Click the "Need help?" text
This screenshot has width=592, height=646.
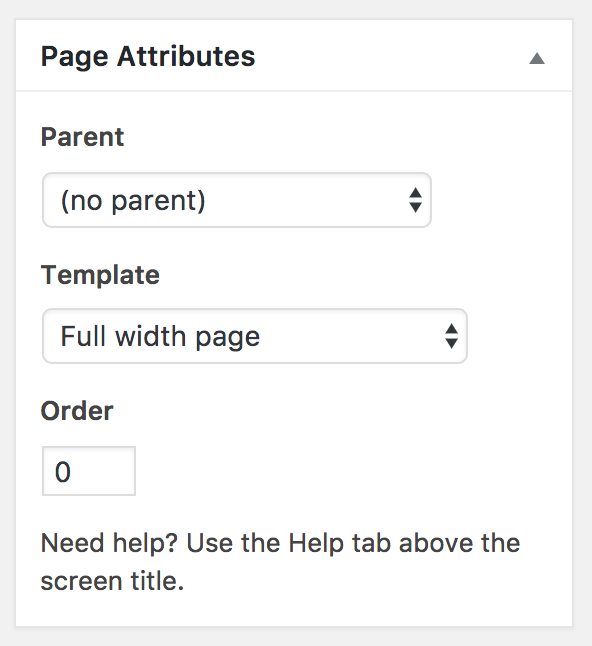109,543
